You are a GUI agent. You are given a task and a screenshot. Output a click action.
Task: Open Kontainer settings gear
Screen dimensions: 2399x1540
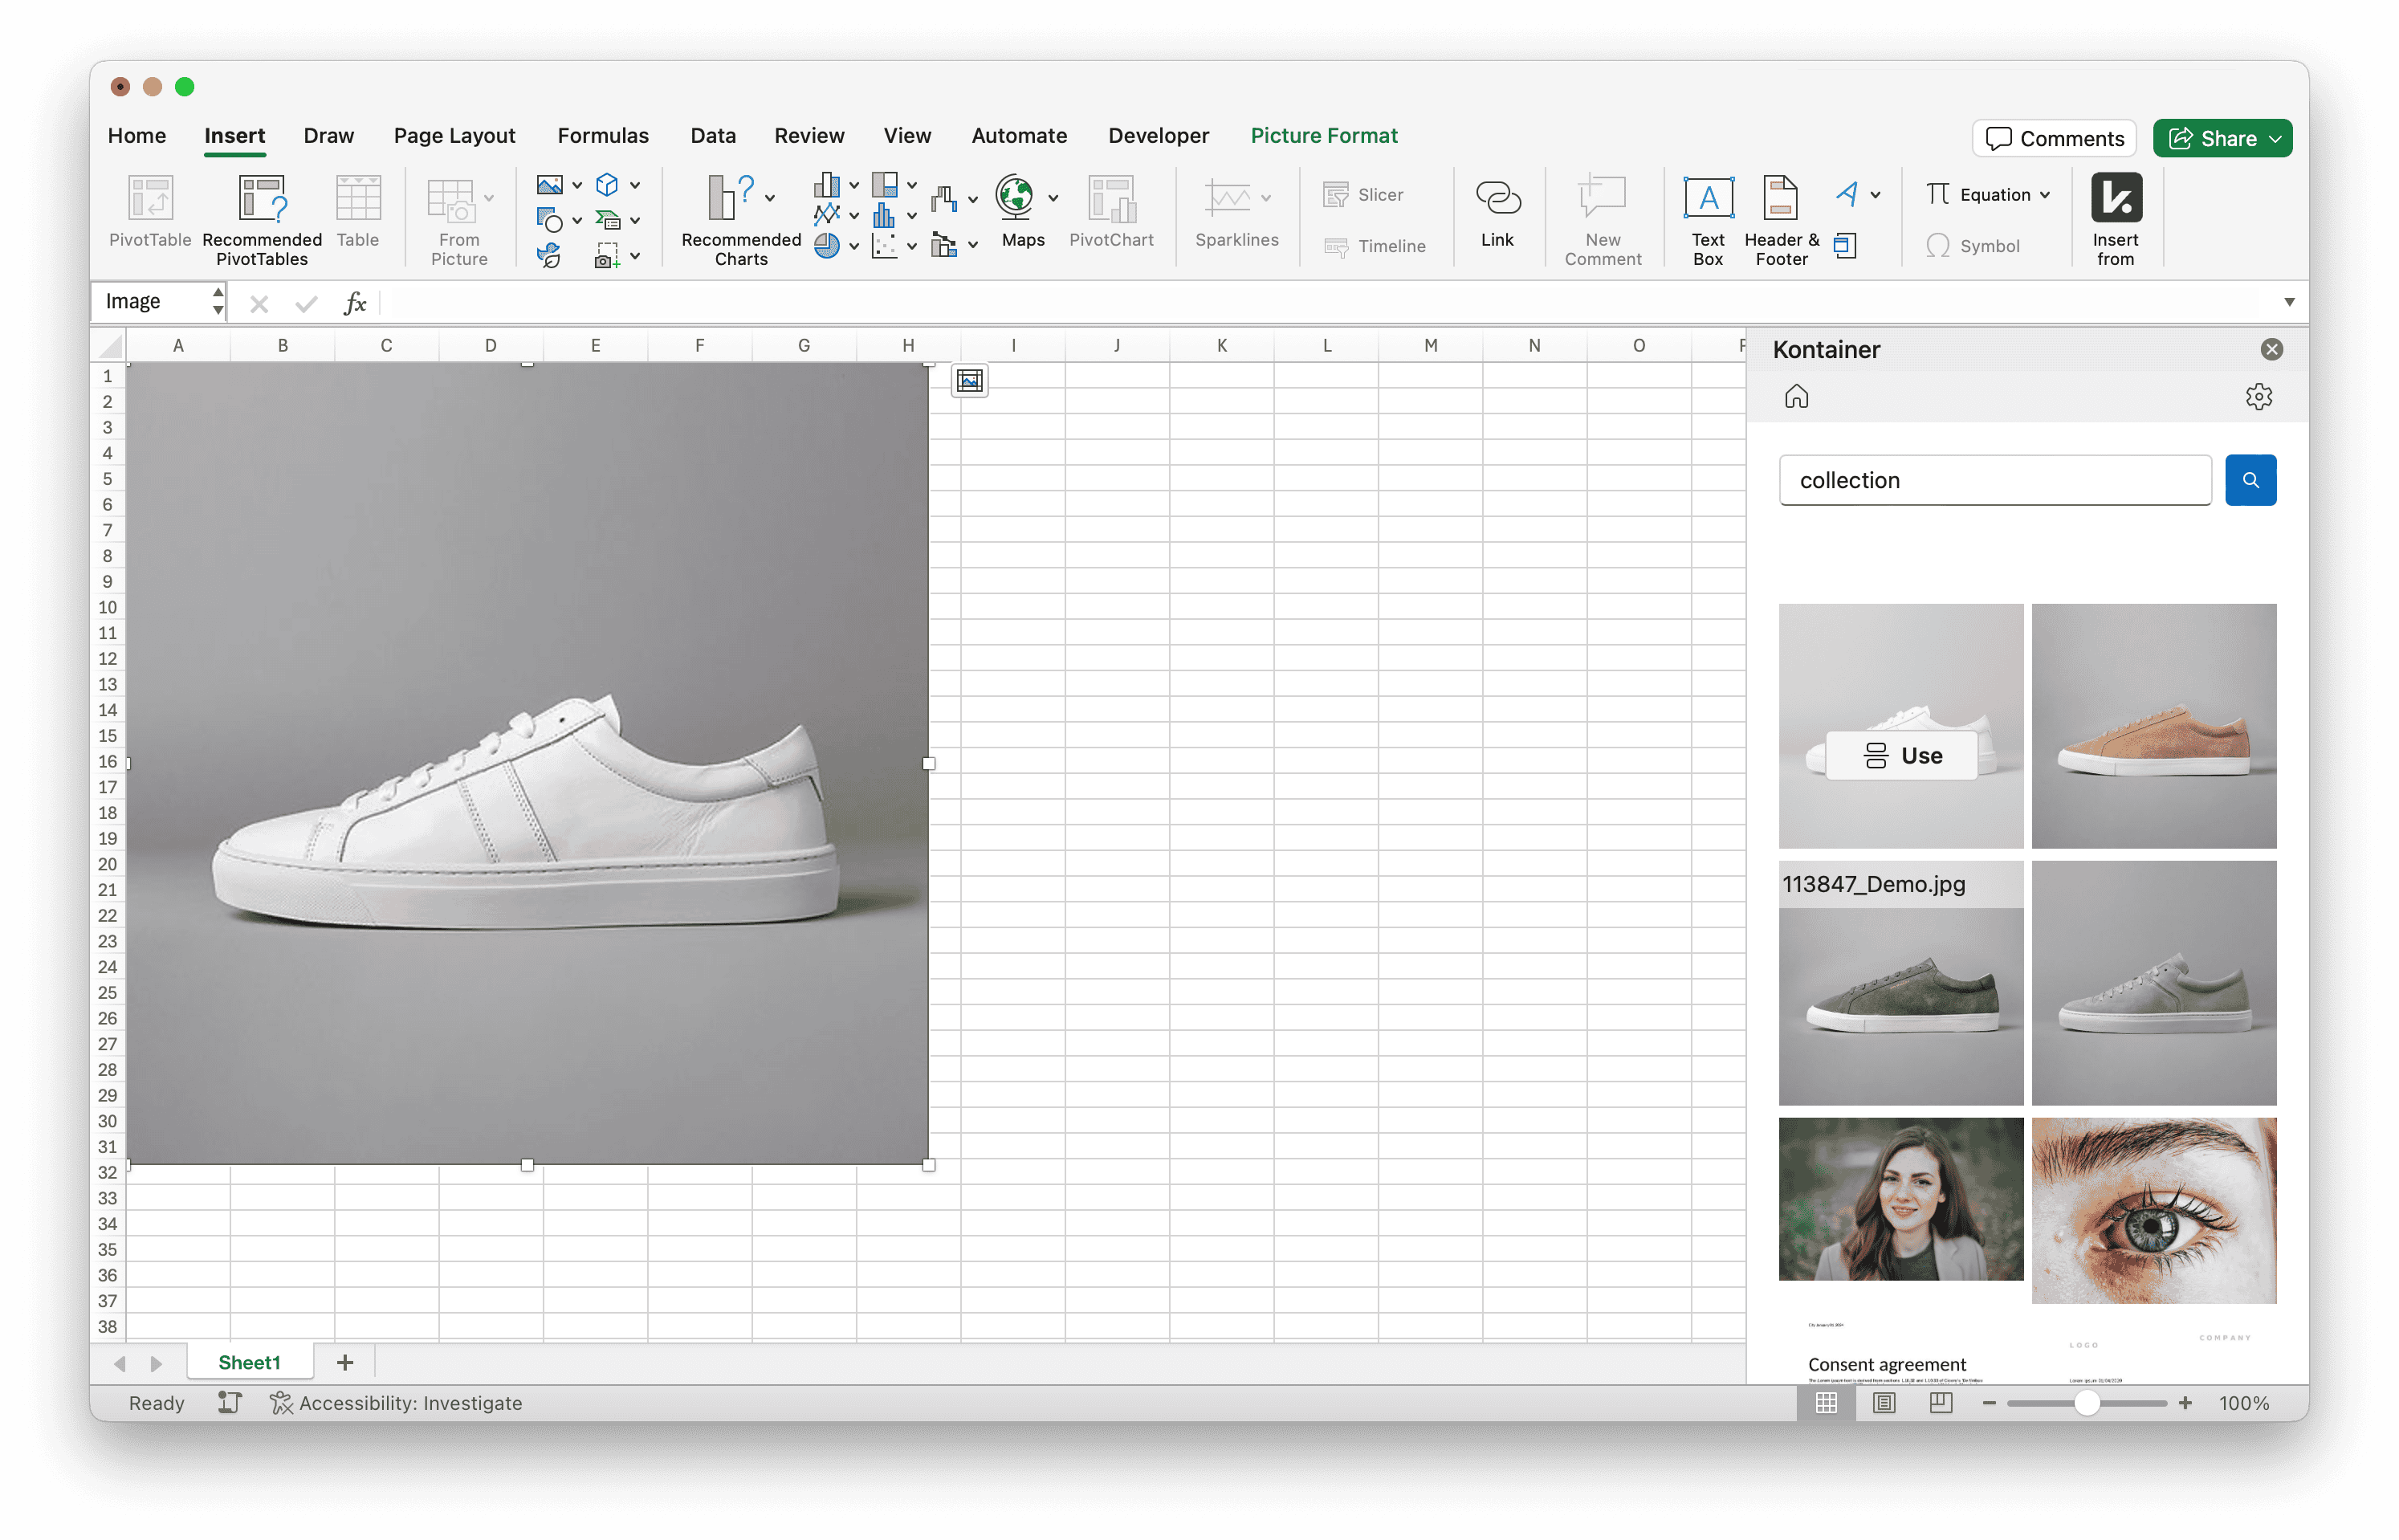pyautogui.click(x=2258, y=397)
